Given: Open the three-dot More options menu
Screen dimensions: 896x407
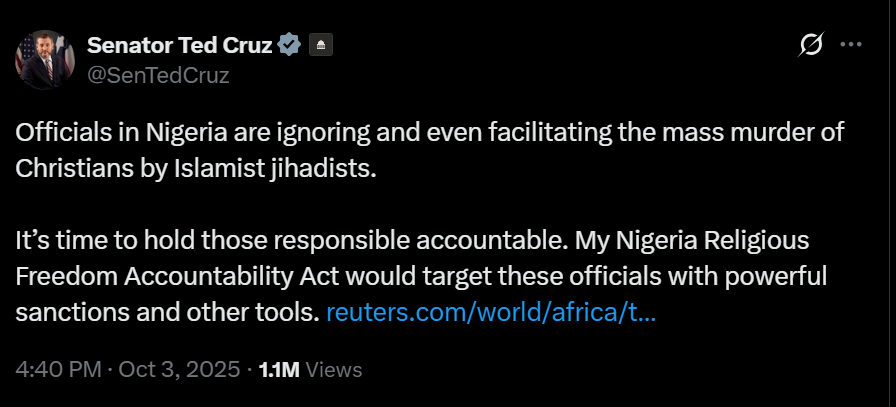Looking at the screenshot, I should (x=851, y=45).
